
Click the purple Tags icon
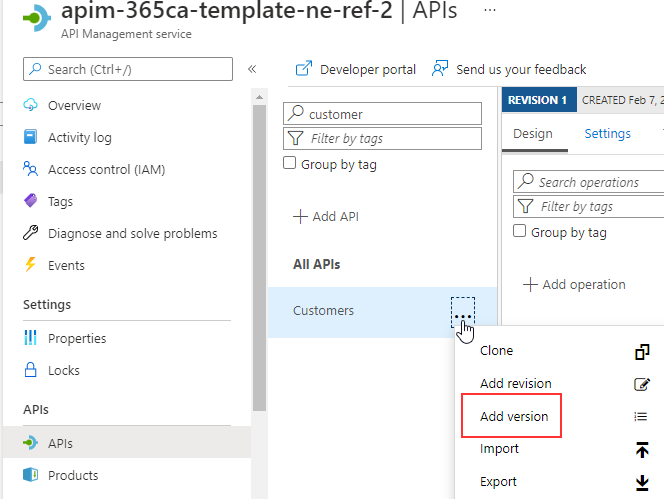pyautogui.click(x=30, y=200)
